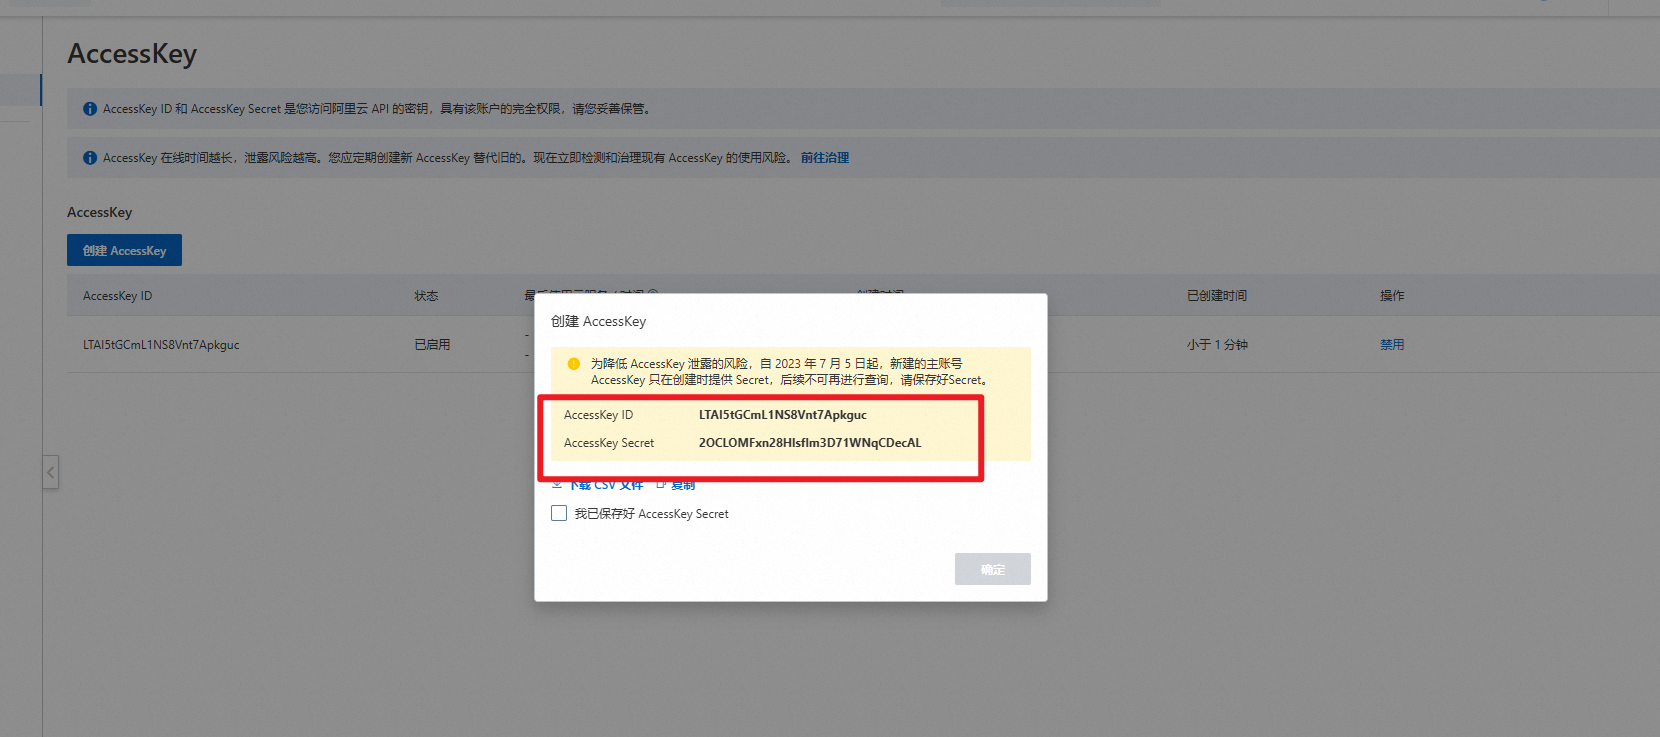The image size is (1660, 737).
Task: Click the 禁用 link in the table row
Action: [x=1392, y=344]
